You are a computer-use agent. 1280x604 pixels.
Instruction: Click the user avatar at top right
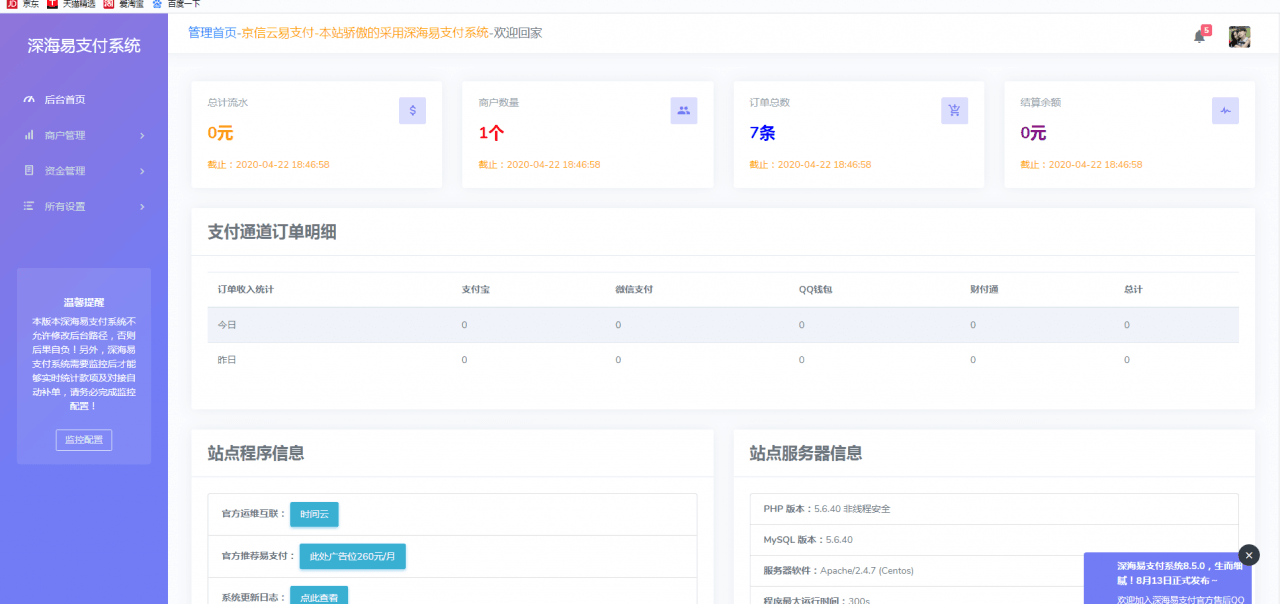pos(1239,34)
